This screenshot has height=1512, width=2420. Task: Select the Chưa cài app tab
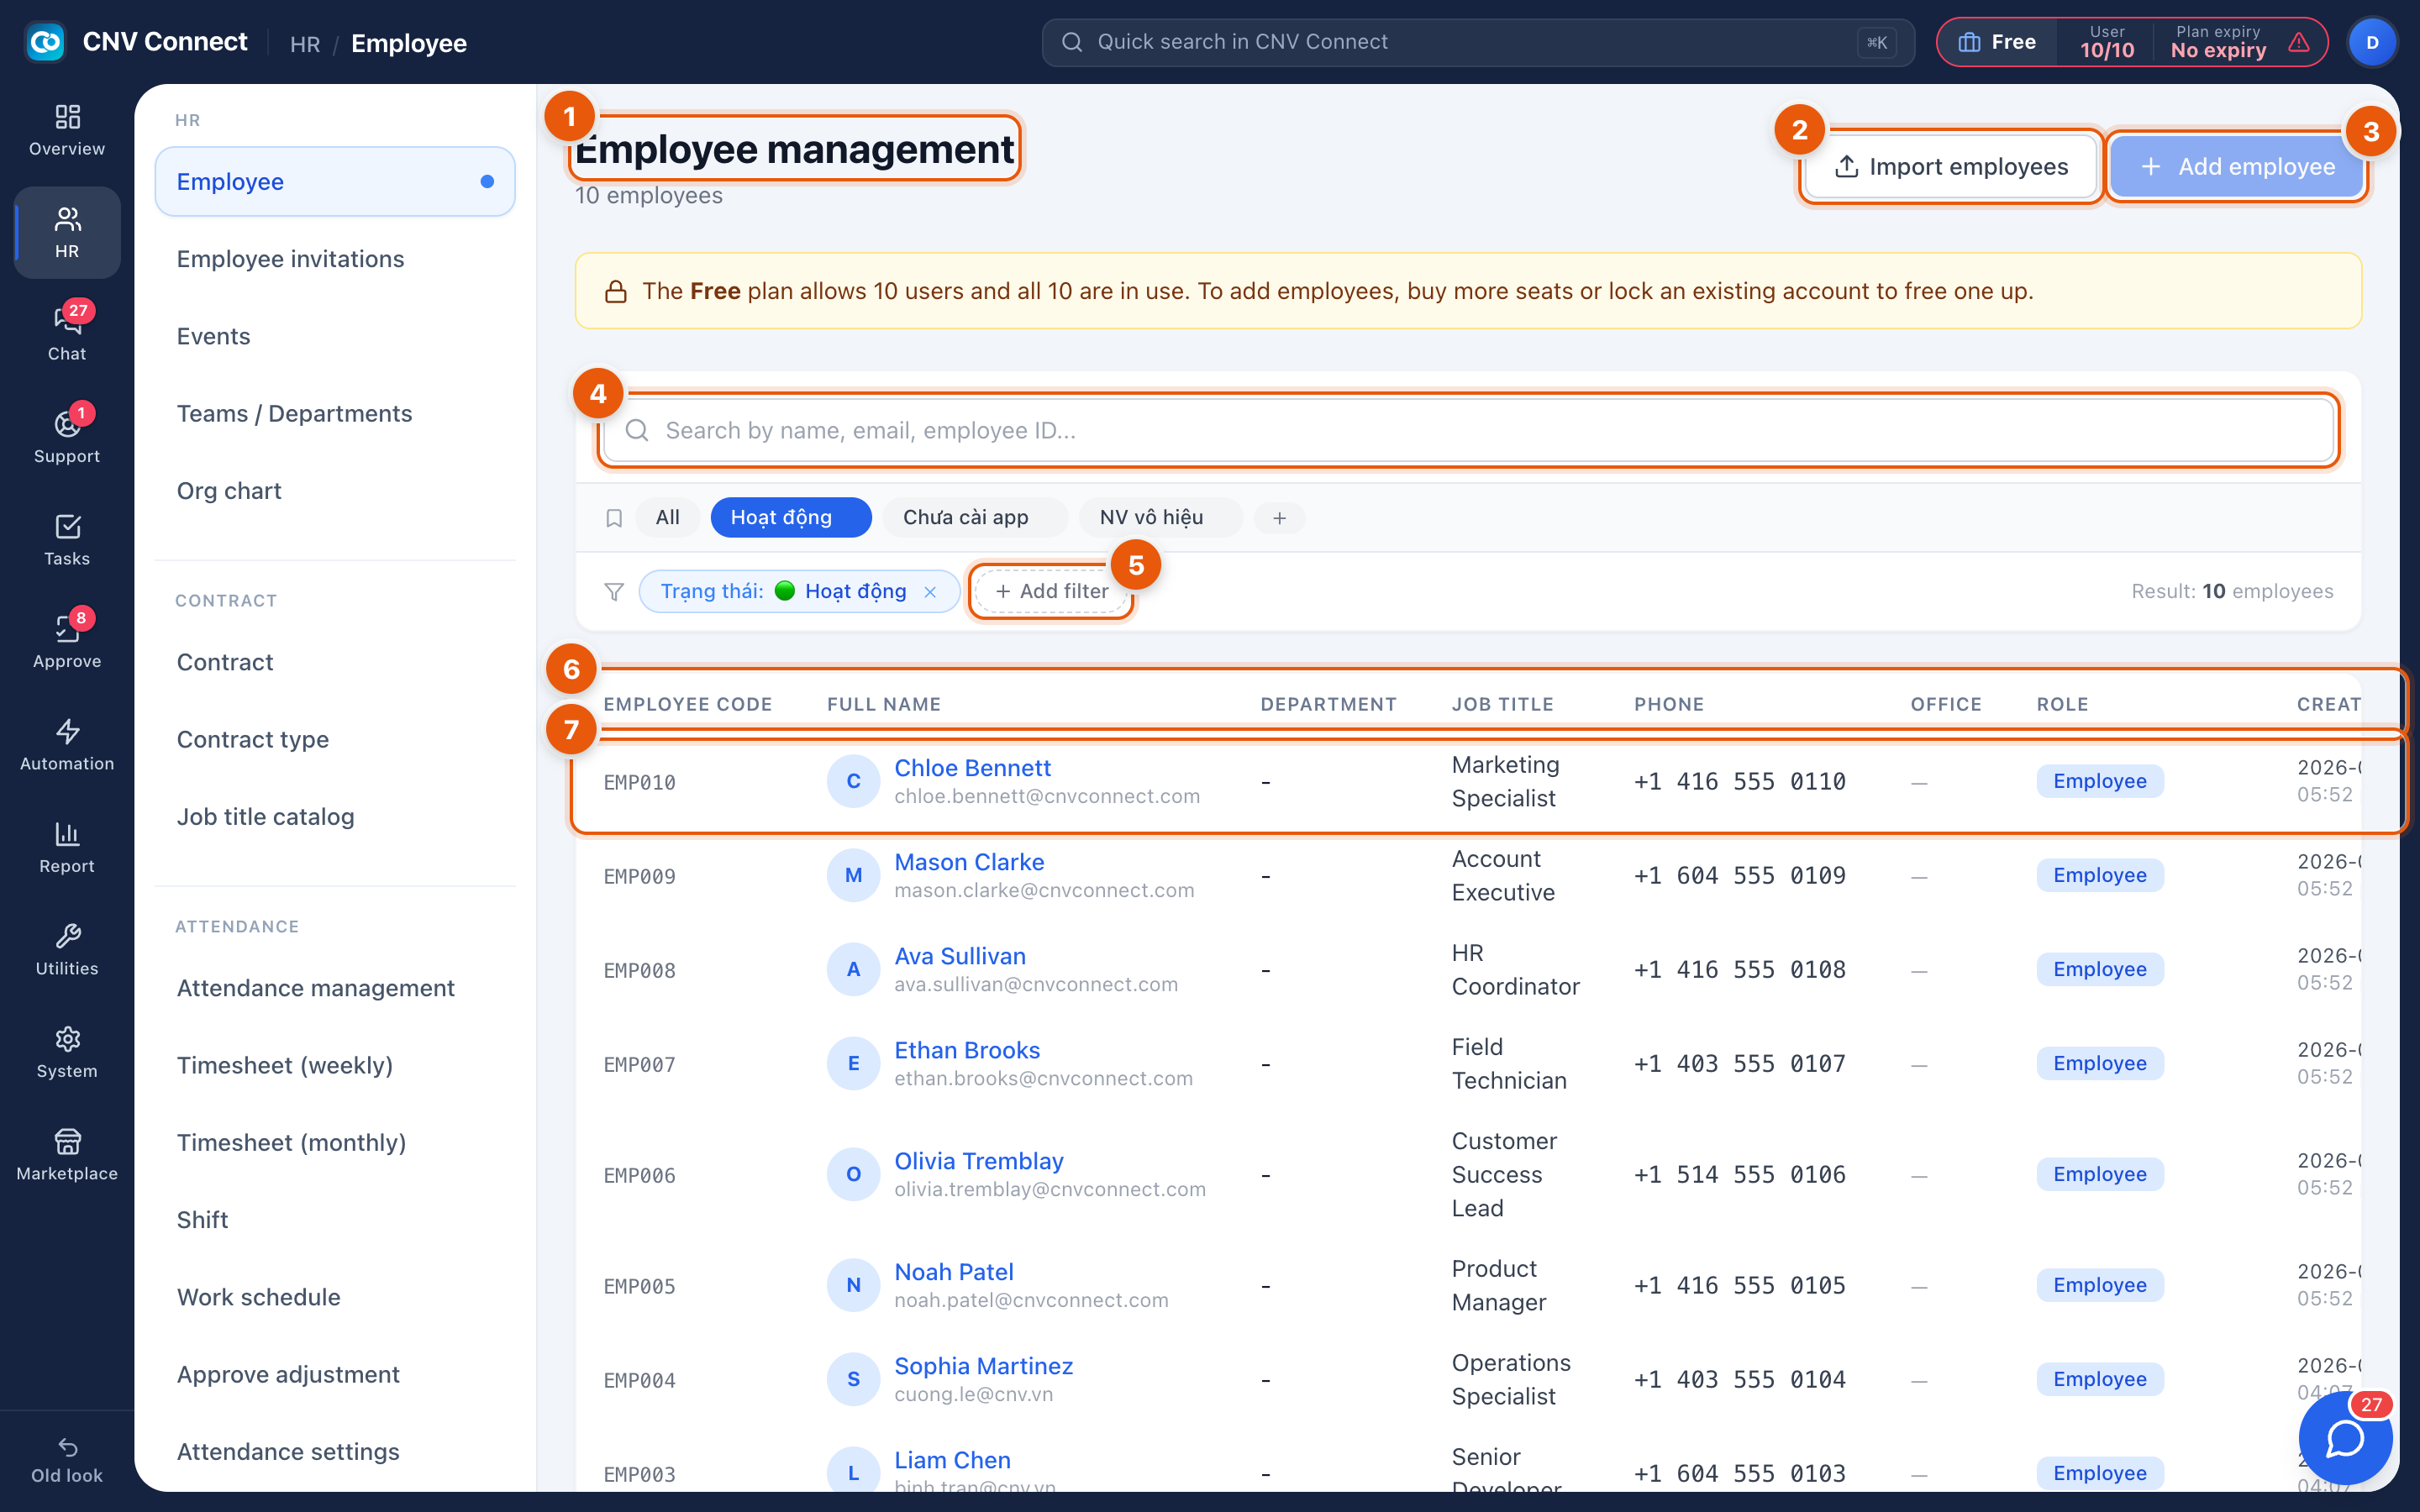pyautogui.click(x=974, y=517)
